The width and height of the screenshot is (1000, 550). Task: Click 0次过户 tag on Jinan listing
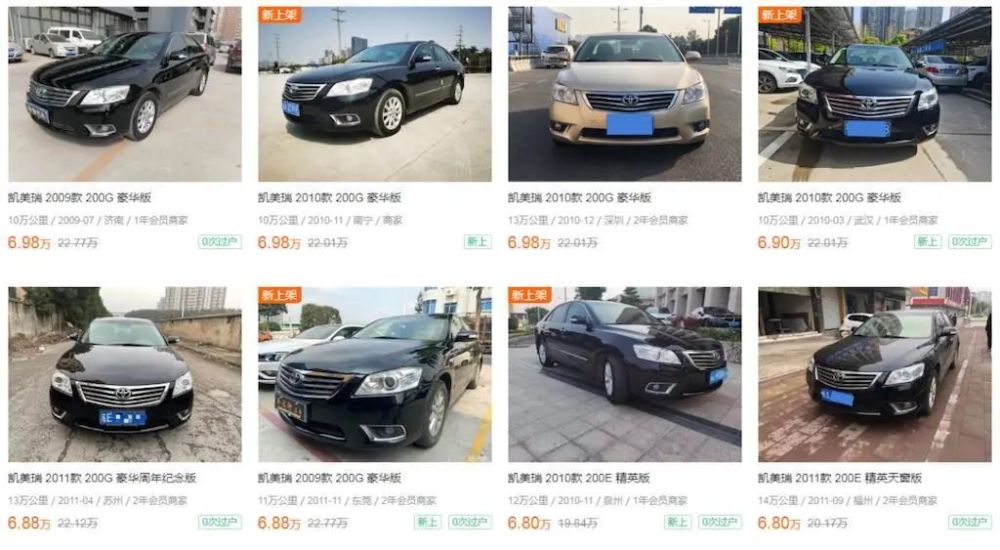point(220,242)
